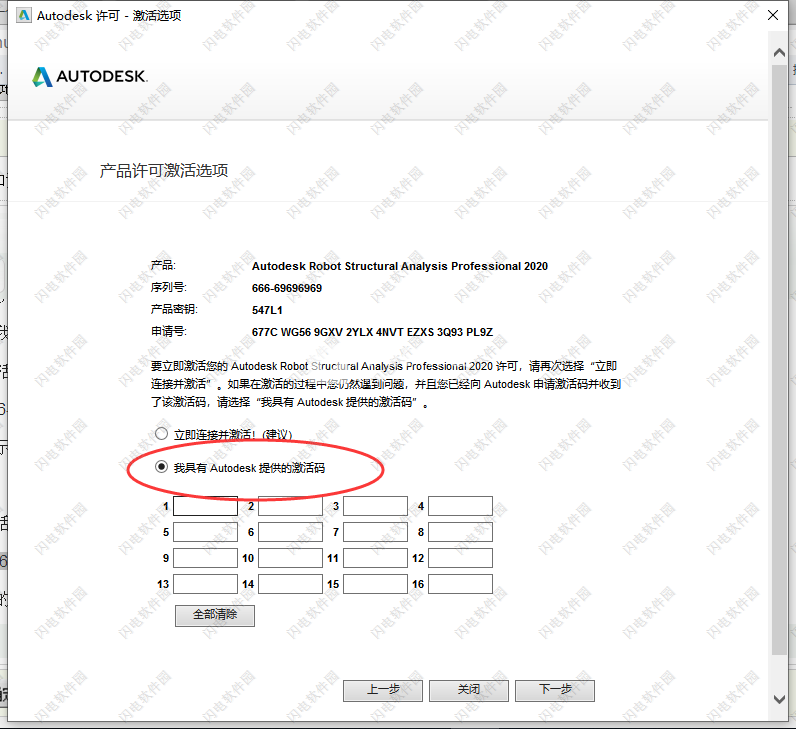This screenshot has height=729, width=796.
Task: Click activation code field 7
Action: [x=375, y=532]
